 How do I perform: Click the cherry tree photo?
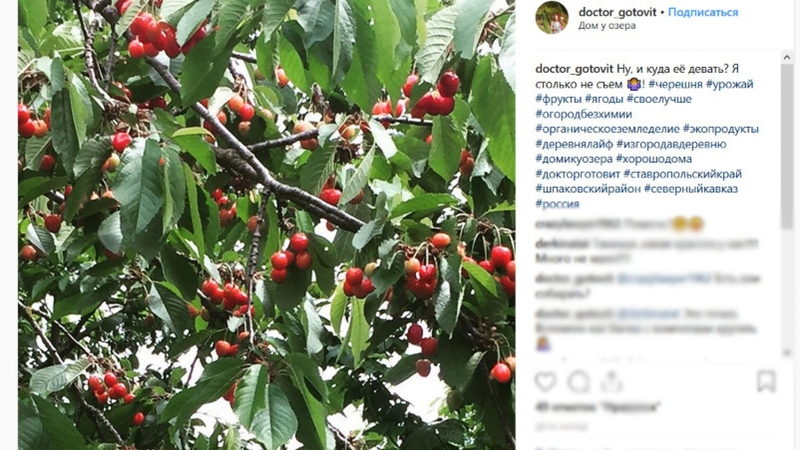pyautogui.click(x=266, y=225)
